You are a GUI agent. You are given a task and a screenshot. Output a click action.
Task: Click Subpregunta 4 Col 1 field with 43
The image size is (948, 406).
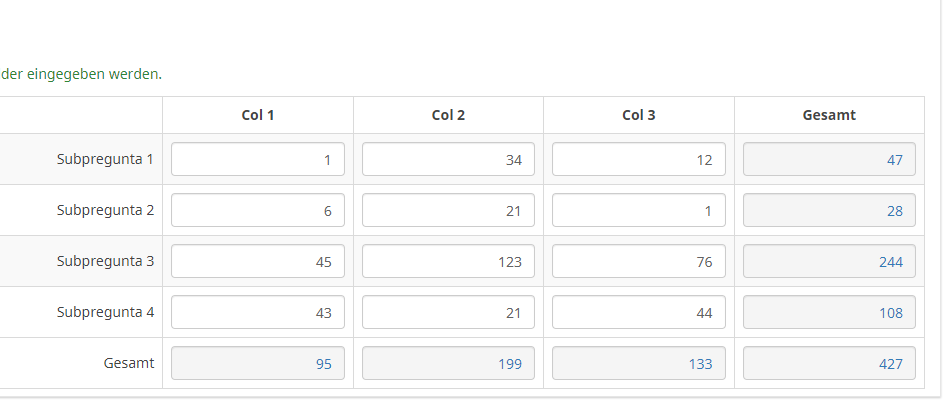(258, 312)
